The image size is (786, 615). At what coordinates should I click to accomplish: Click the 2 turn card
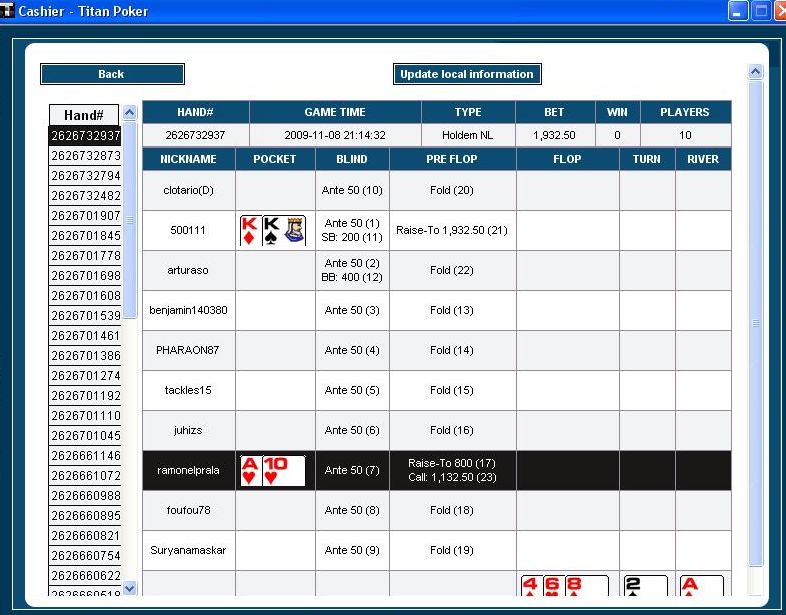tap(646, 586)
